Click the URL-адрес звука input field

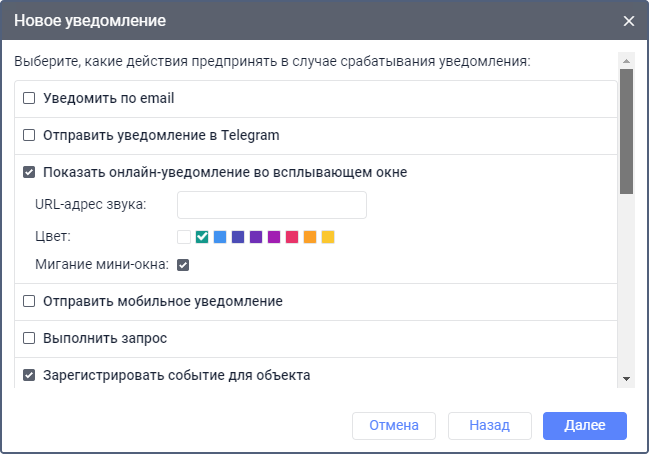tap(271, 205)
